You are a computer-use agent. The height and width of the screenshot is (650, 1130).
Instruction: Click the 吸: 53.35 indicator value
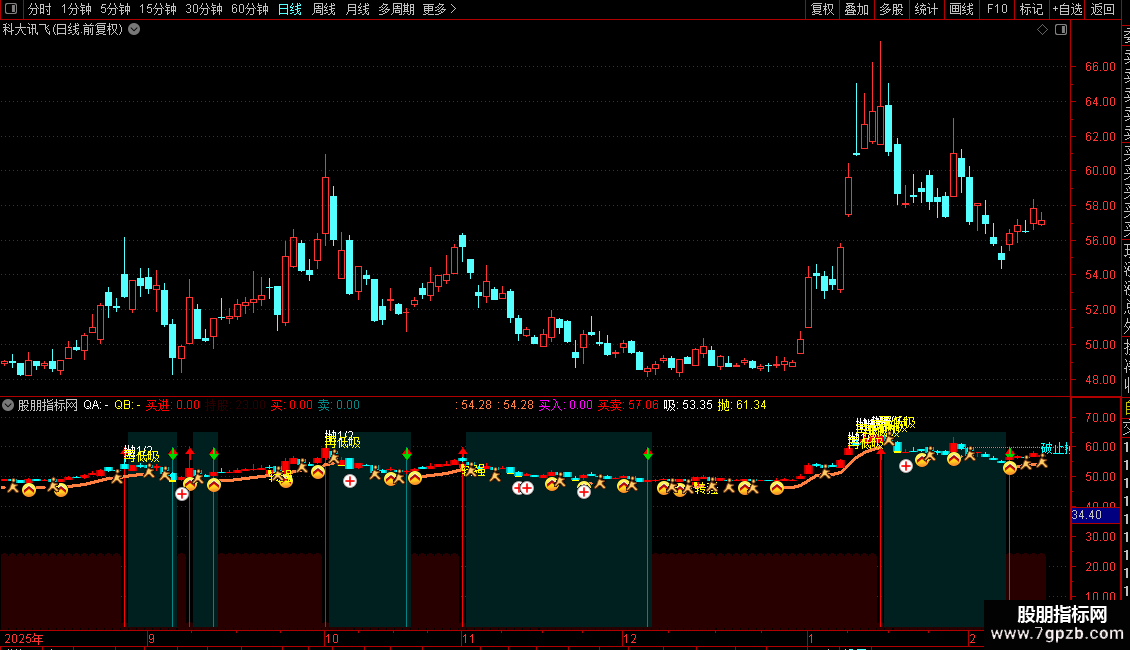(x=688, y=405)
